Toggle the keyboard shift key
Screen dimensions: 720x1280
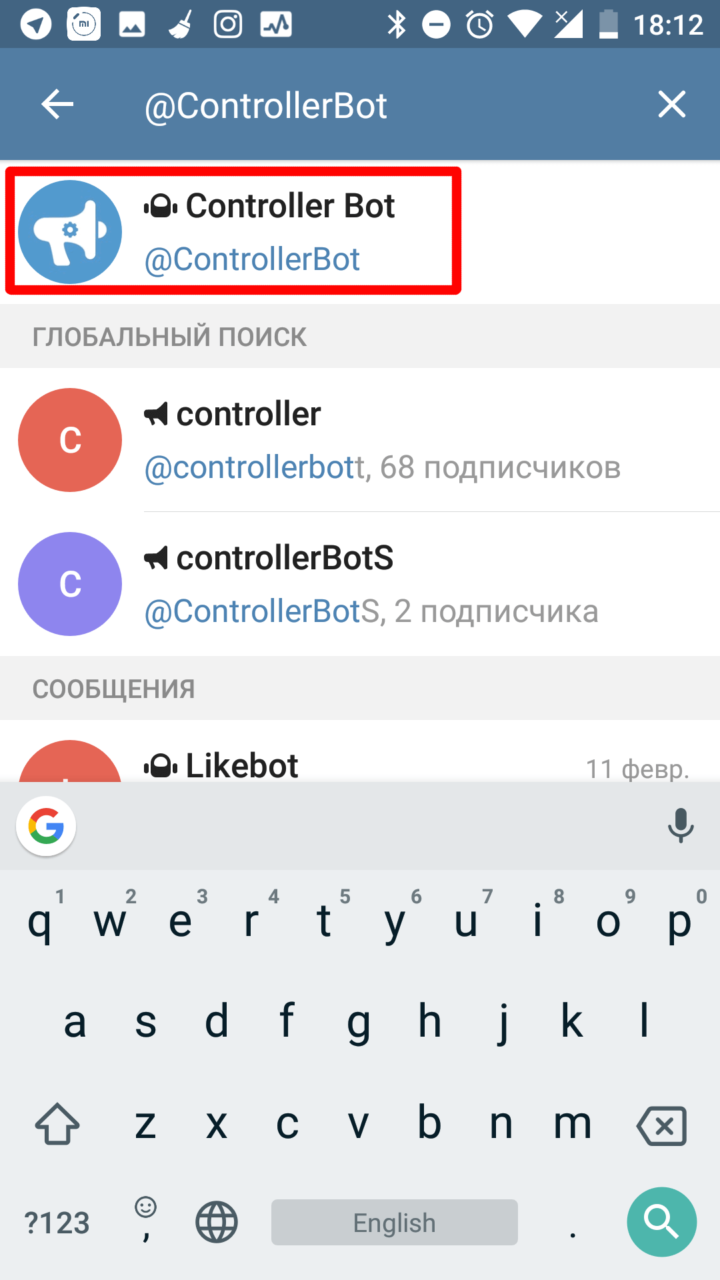pyautogui.click(x=58, y=1124)
